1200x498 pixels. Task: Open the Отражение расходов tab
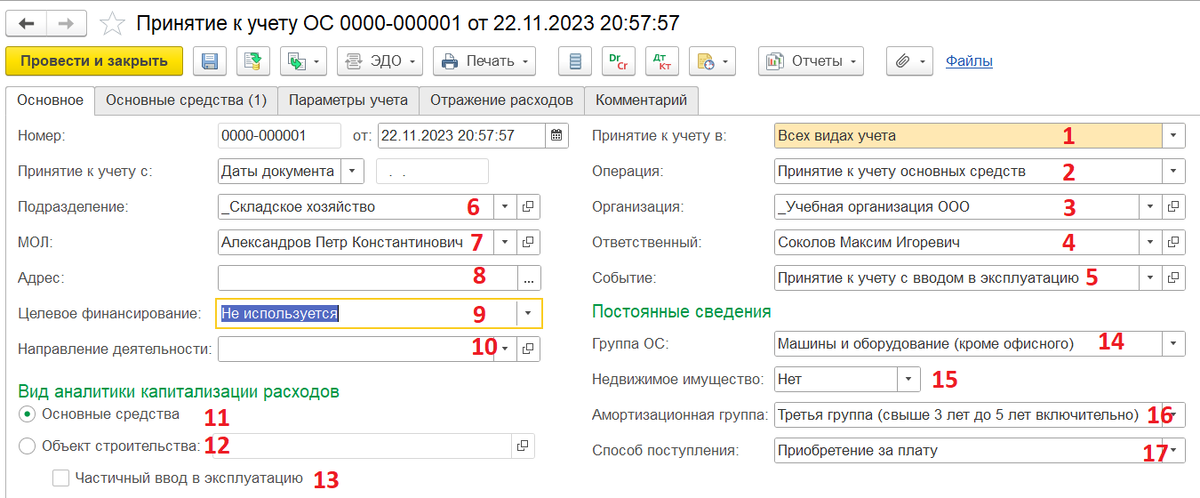pyautogui.click(x=501, y=100)
